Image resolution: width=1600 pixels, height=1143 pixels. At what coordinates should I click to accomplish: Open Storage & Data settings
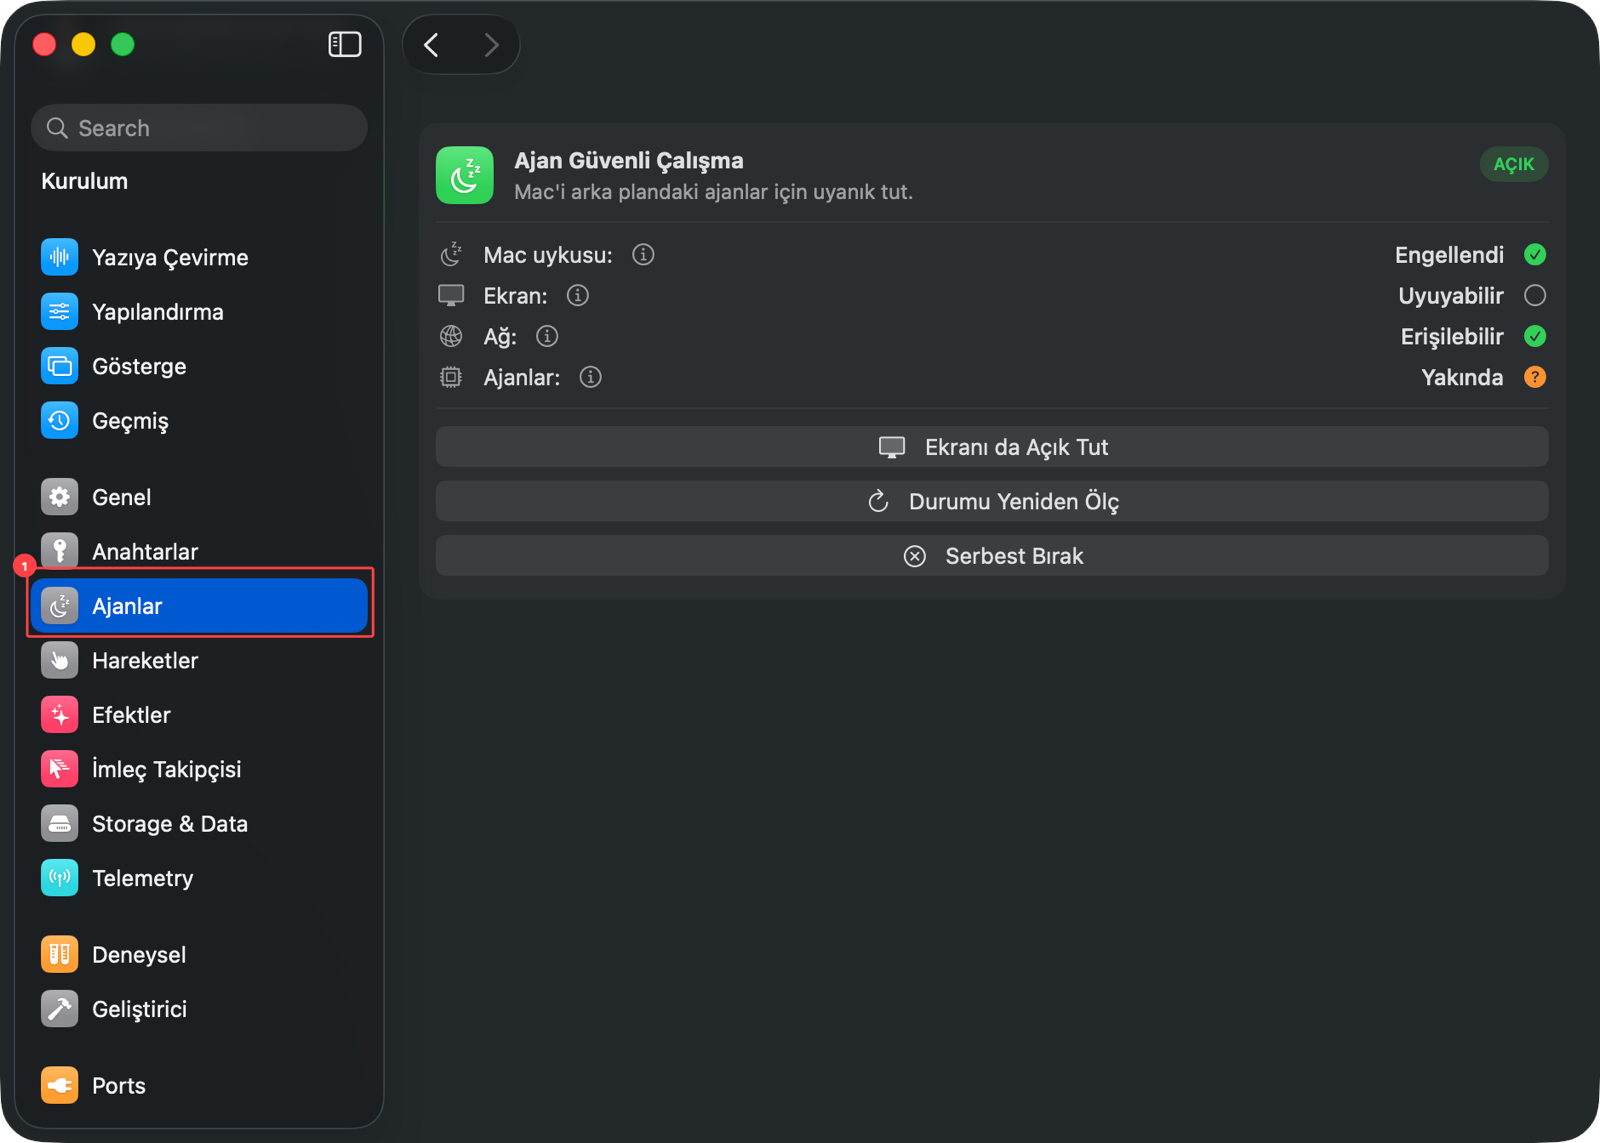(199, 824)
